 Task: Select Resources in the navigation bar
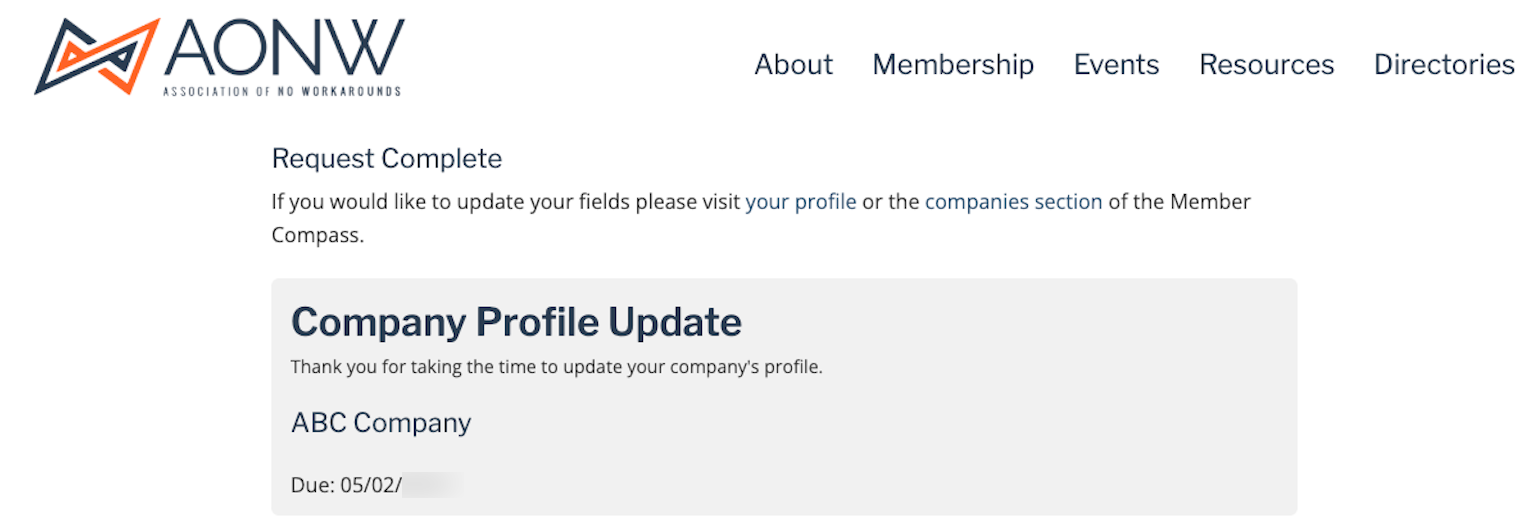click(1266, 65)
